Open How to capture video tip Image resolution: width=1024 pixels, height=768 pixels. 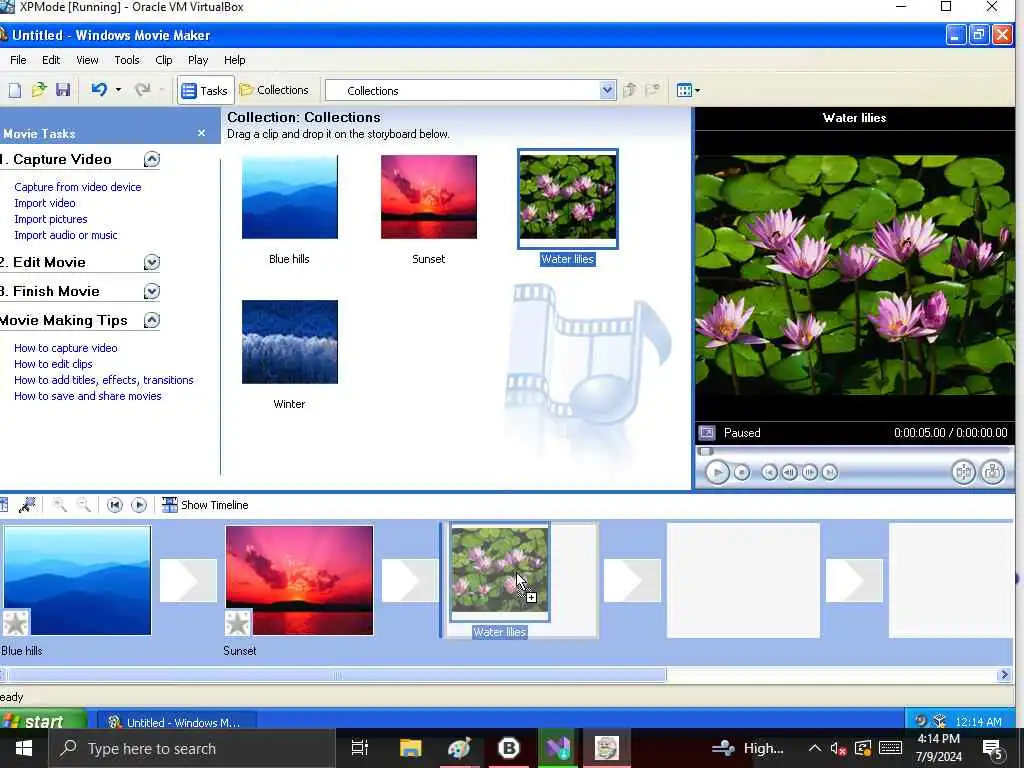66,348
